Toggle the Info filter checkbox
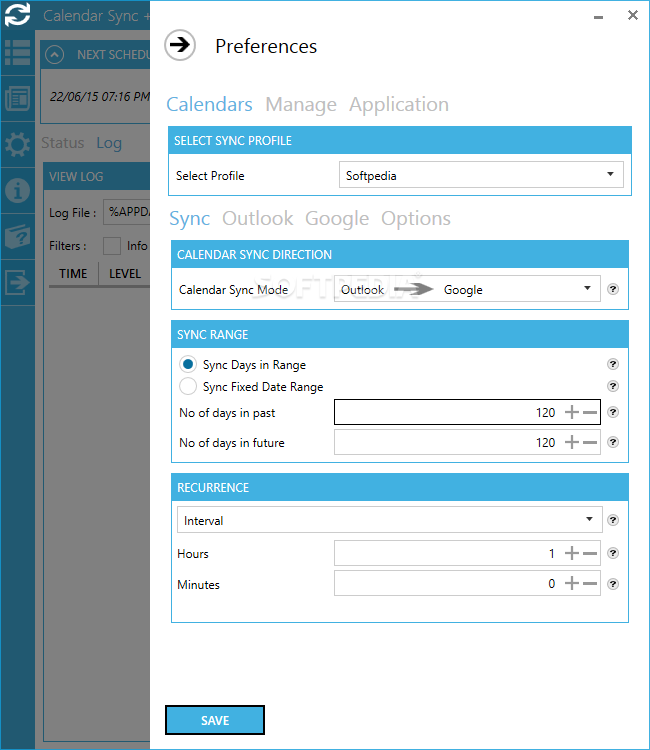This screenshot has width=650, height=750. [112, 246]
